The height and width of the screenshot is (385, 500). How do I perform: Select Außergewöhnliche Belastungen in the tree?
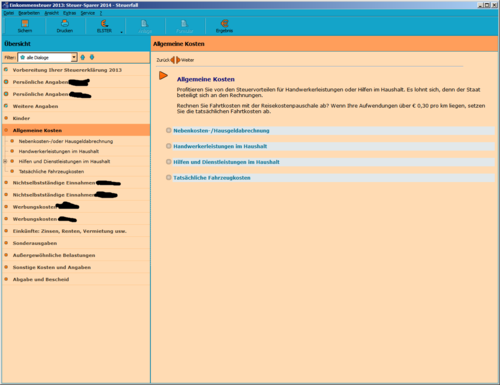coord(54,255)
